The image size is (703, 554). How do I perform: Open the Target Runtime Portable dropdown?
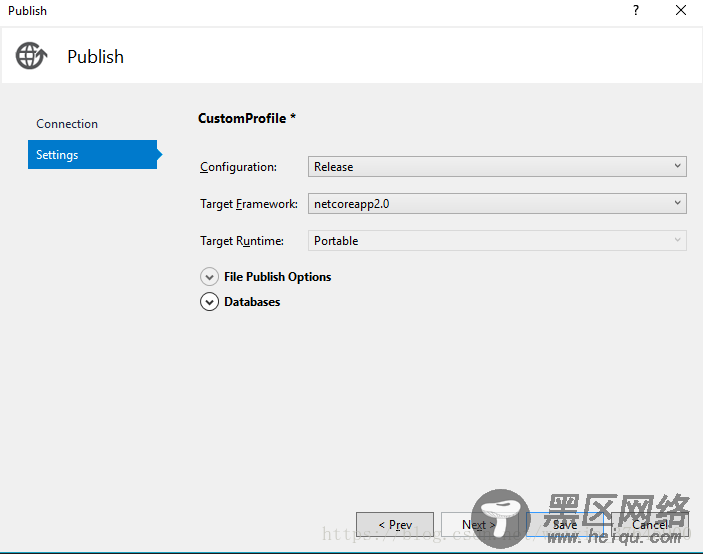coord(497,241)
